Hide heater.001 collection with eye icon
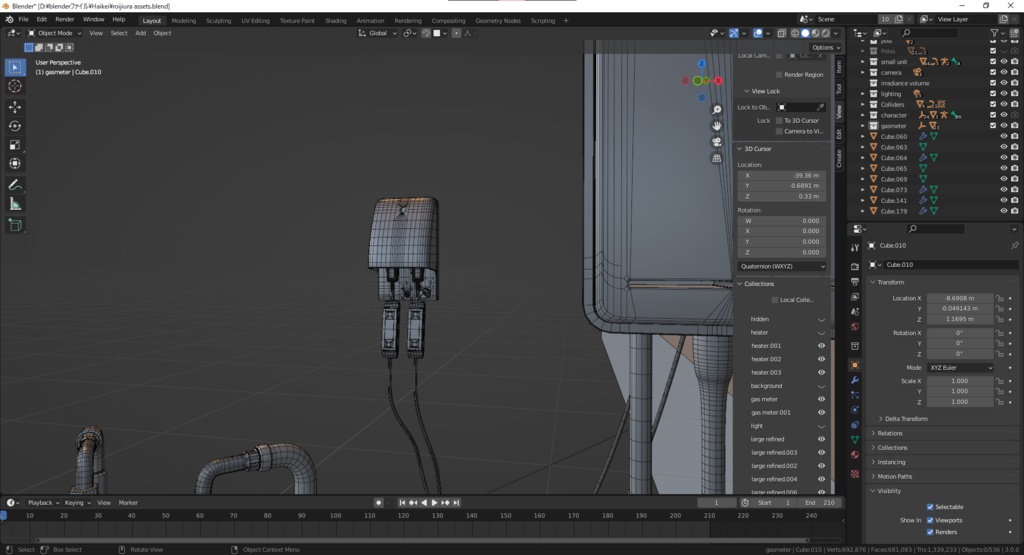This screenshot has width=1024, height=555. tap(822, 346)
